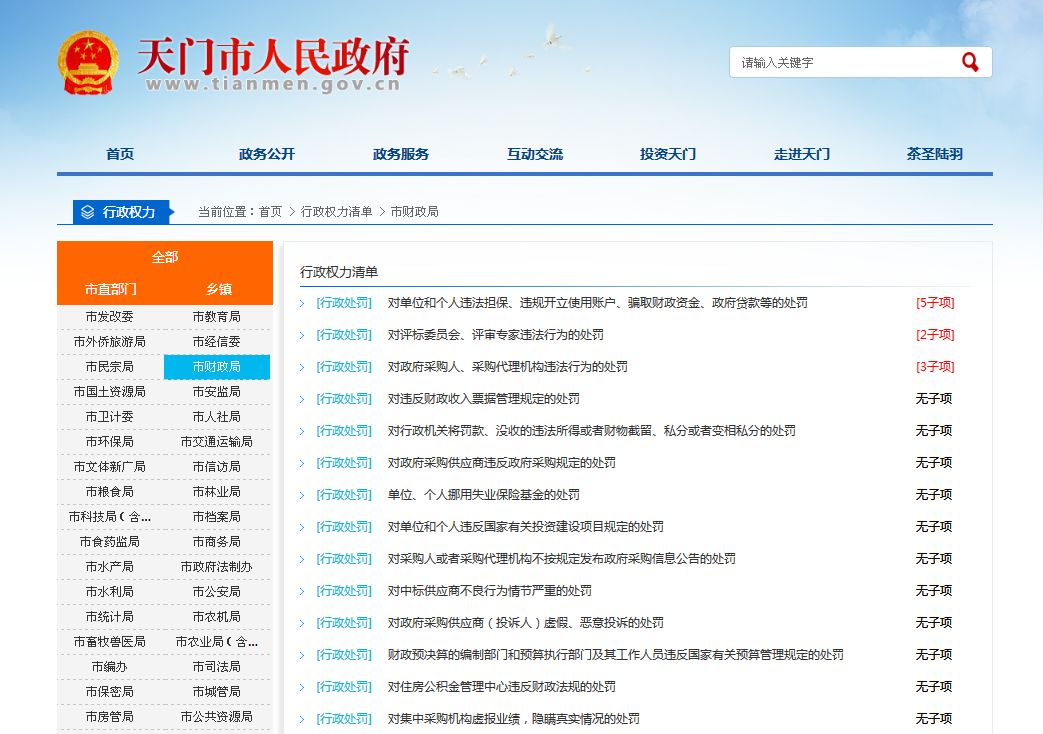Click 首页 in the breadcrumb path
The height and width of the screenshot is (734, 1043).
point(270,212)
